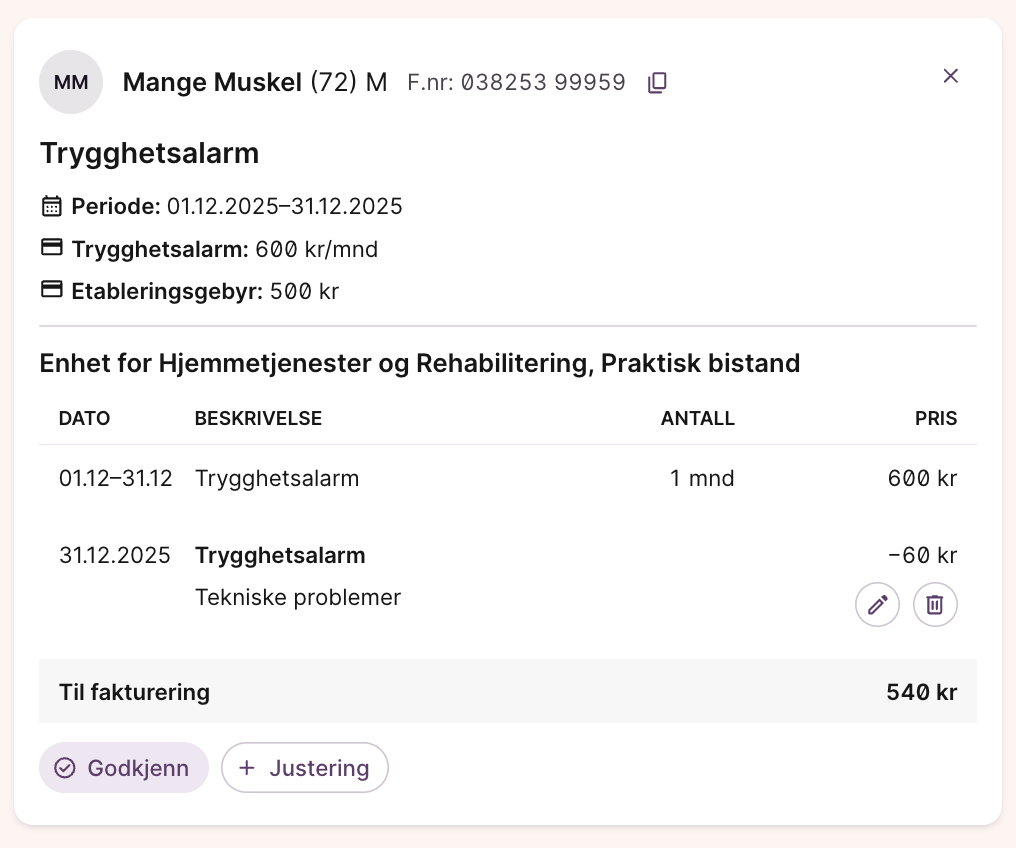Edit the Tekniske problemer adjustment
The width and height of the screenshot is (1016, 848).
877,605
